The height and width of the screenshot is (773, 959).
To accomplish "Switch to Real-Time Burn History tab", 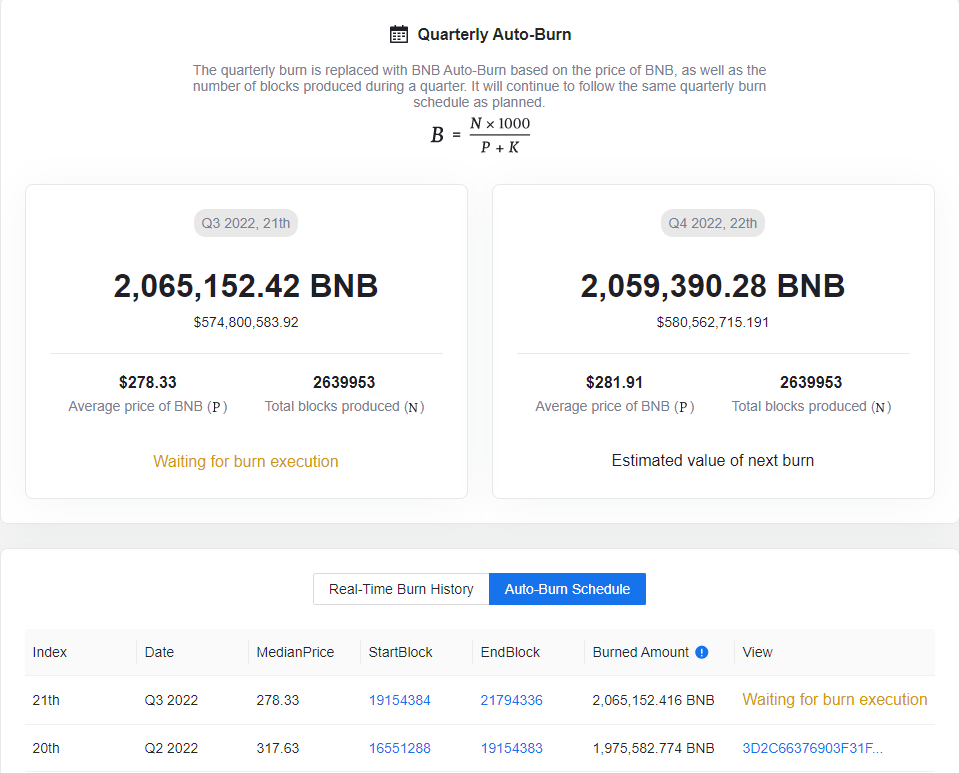I will [401, 589].
